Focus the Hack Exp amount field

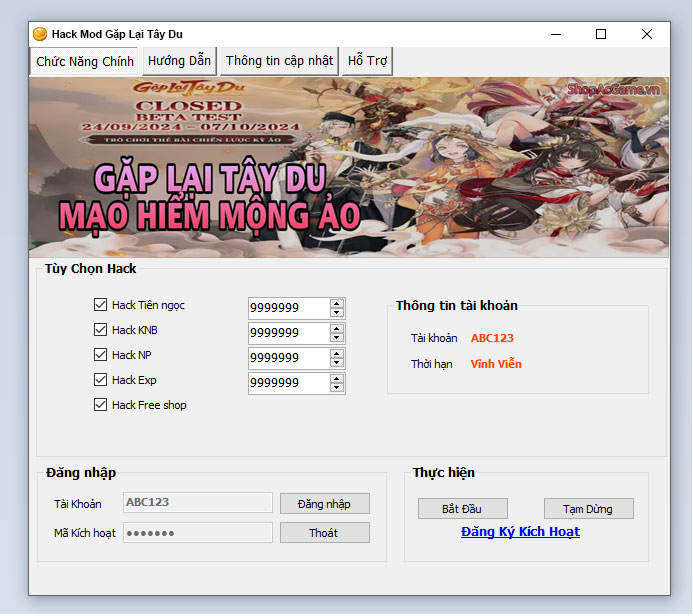(x=289, y=383)
